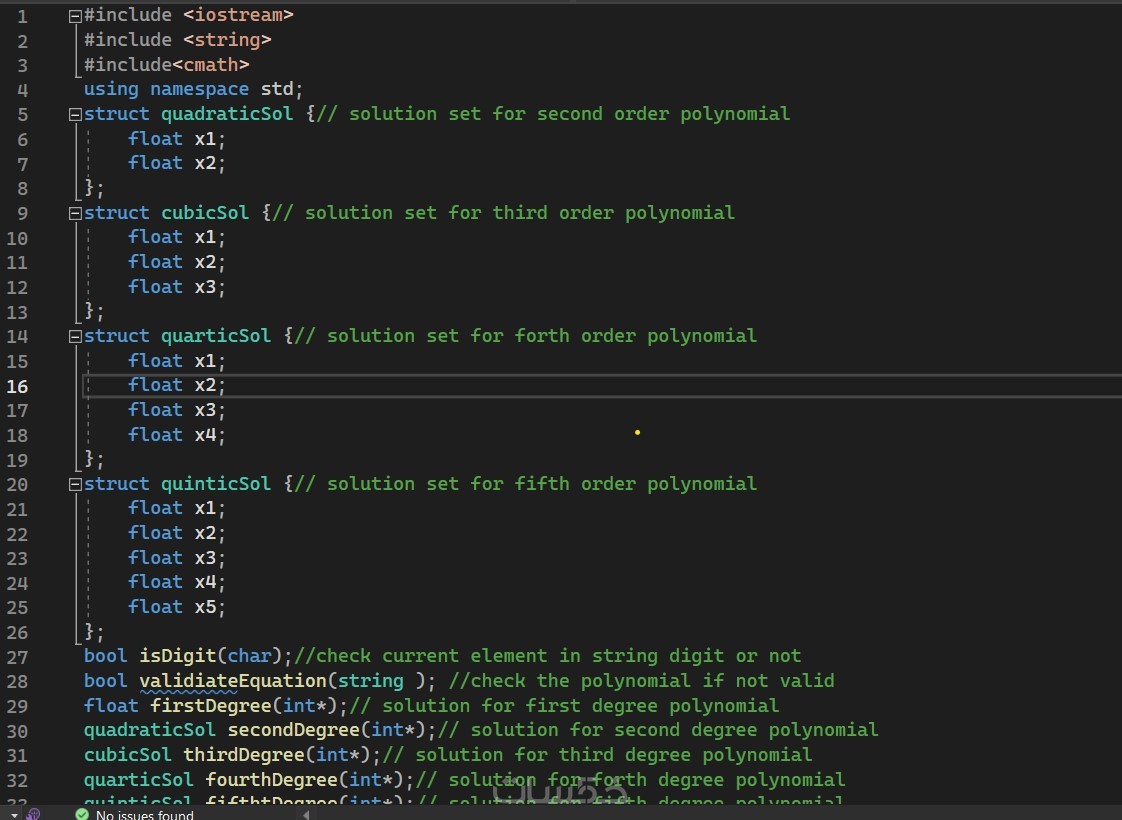
Task: Collapse the cubicSol struct definition
Action: click(74, 213)
